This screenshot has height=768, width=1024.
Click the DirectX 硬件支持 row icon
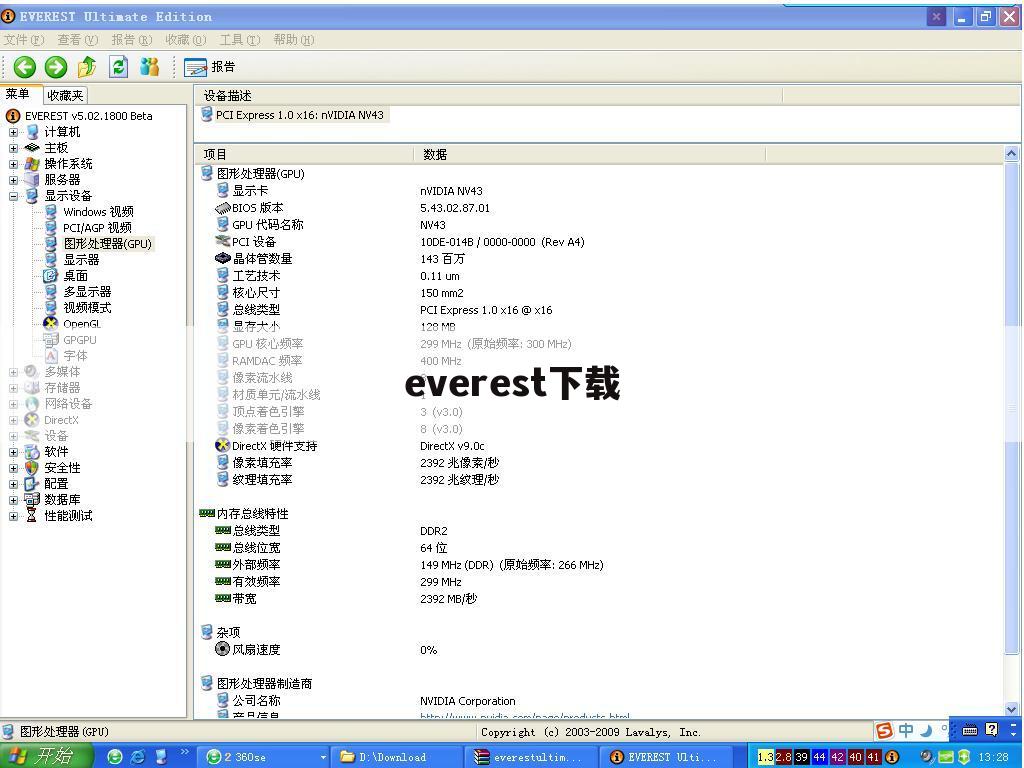coord(223,445)
